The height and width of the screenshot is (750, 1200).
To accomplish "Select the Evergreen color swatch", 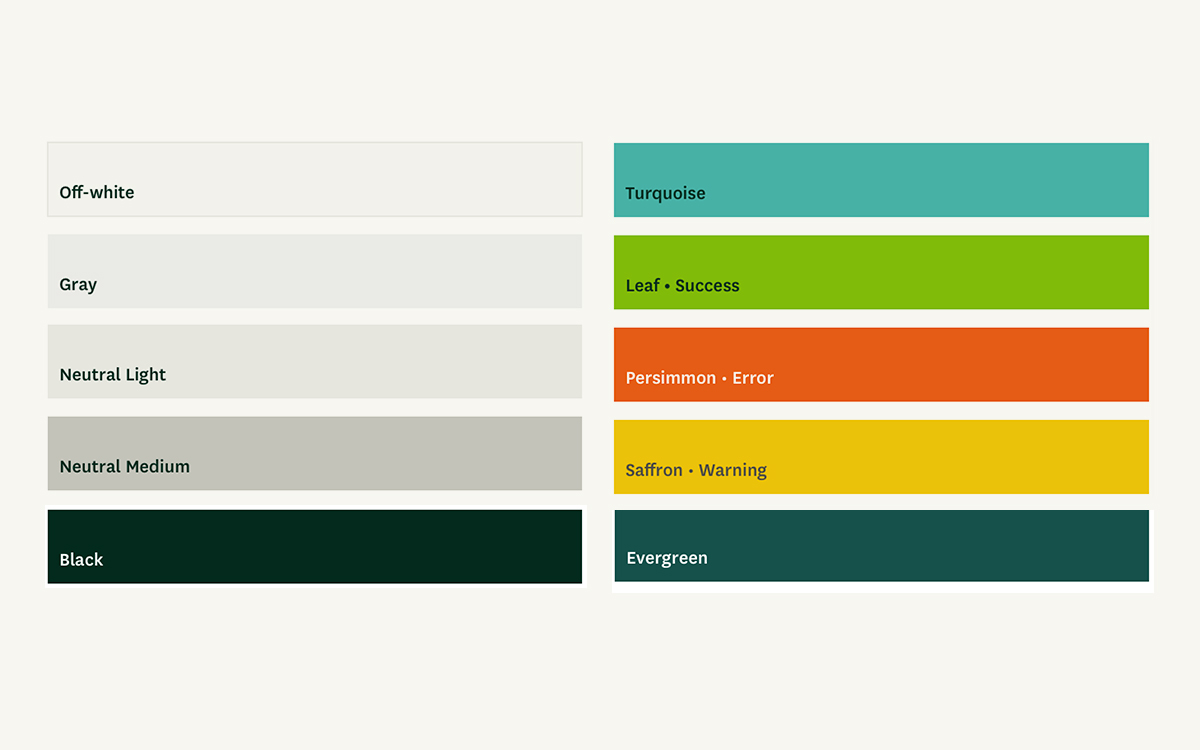I will click(881, 546).
